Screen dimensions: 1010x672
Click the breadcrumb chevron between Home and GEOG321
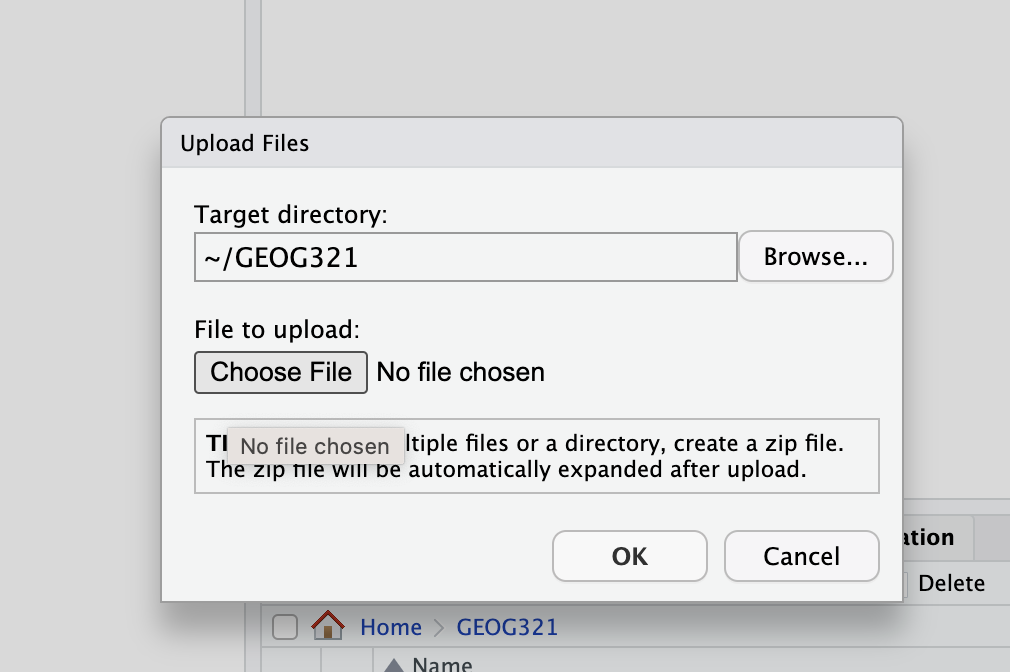[438, 627]
